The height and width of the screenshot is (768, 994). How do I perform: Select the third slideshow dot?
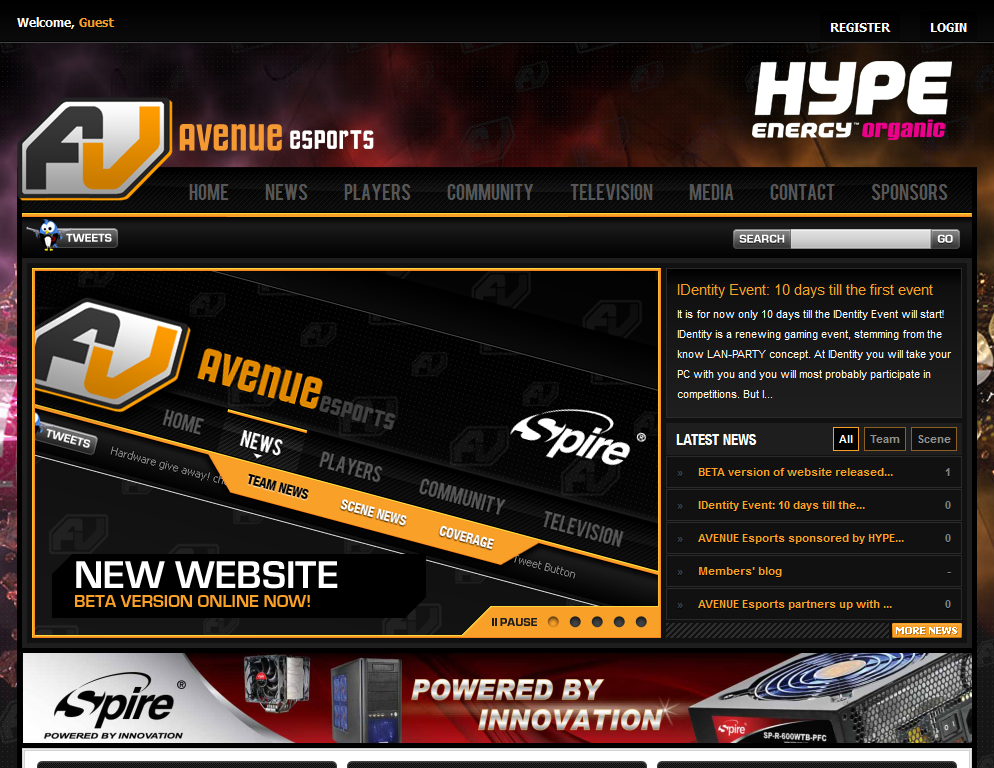(597, 622)
